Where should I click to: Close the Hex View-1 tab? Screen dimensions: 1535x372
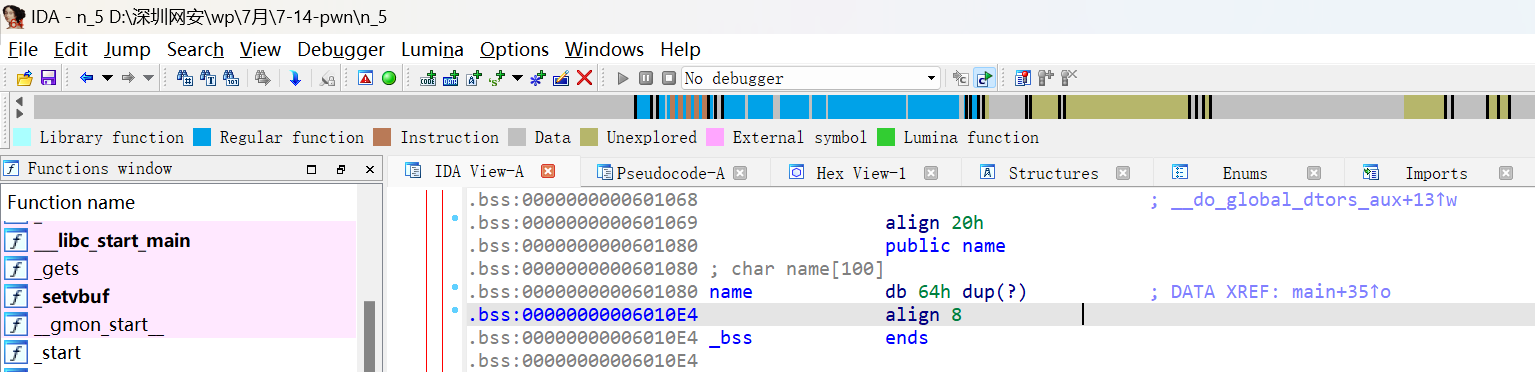(931, 173)
